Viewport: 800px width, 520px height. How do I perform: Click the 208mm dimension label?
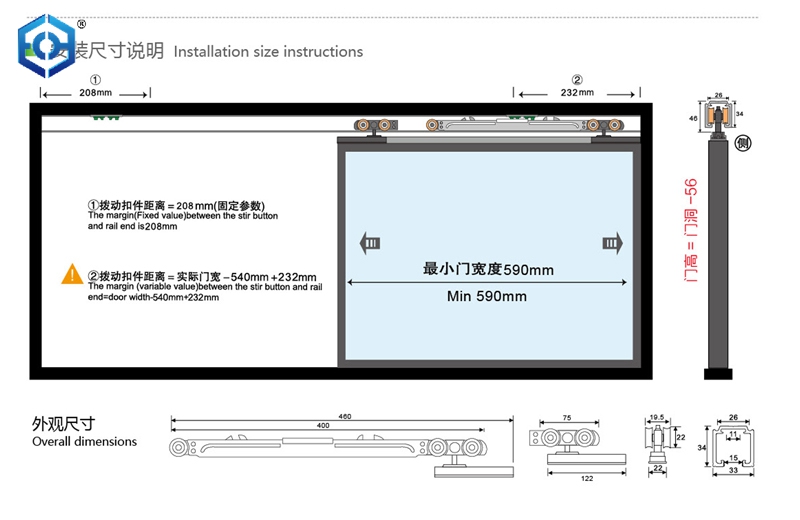point(95,93)
